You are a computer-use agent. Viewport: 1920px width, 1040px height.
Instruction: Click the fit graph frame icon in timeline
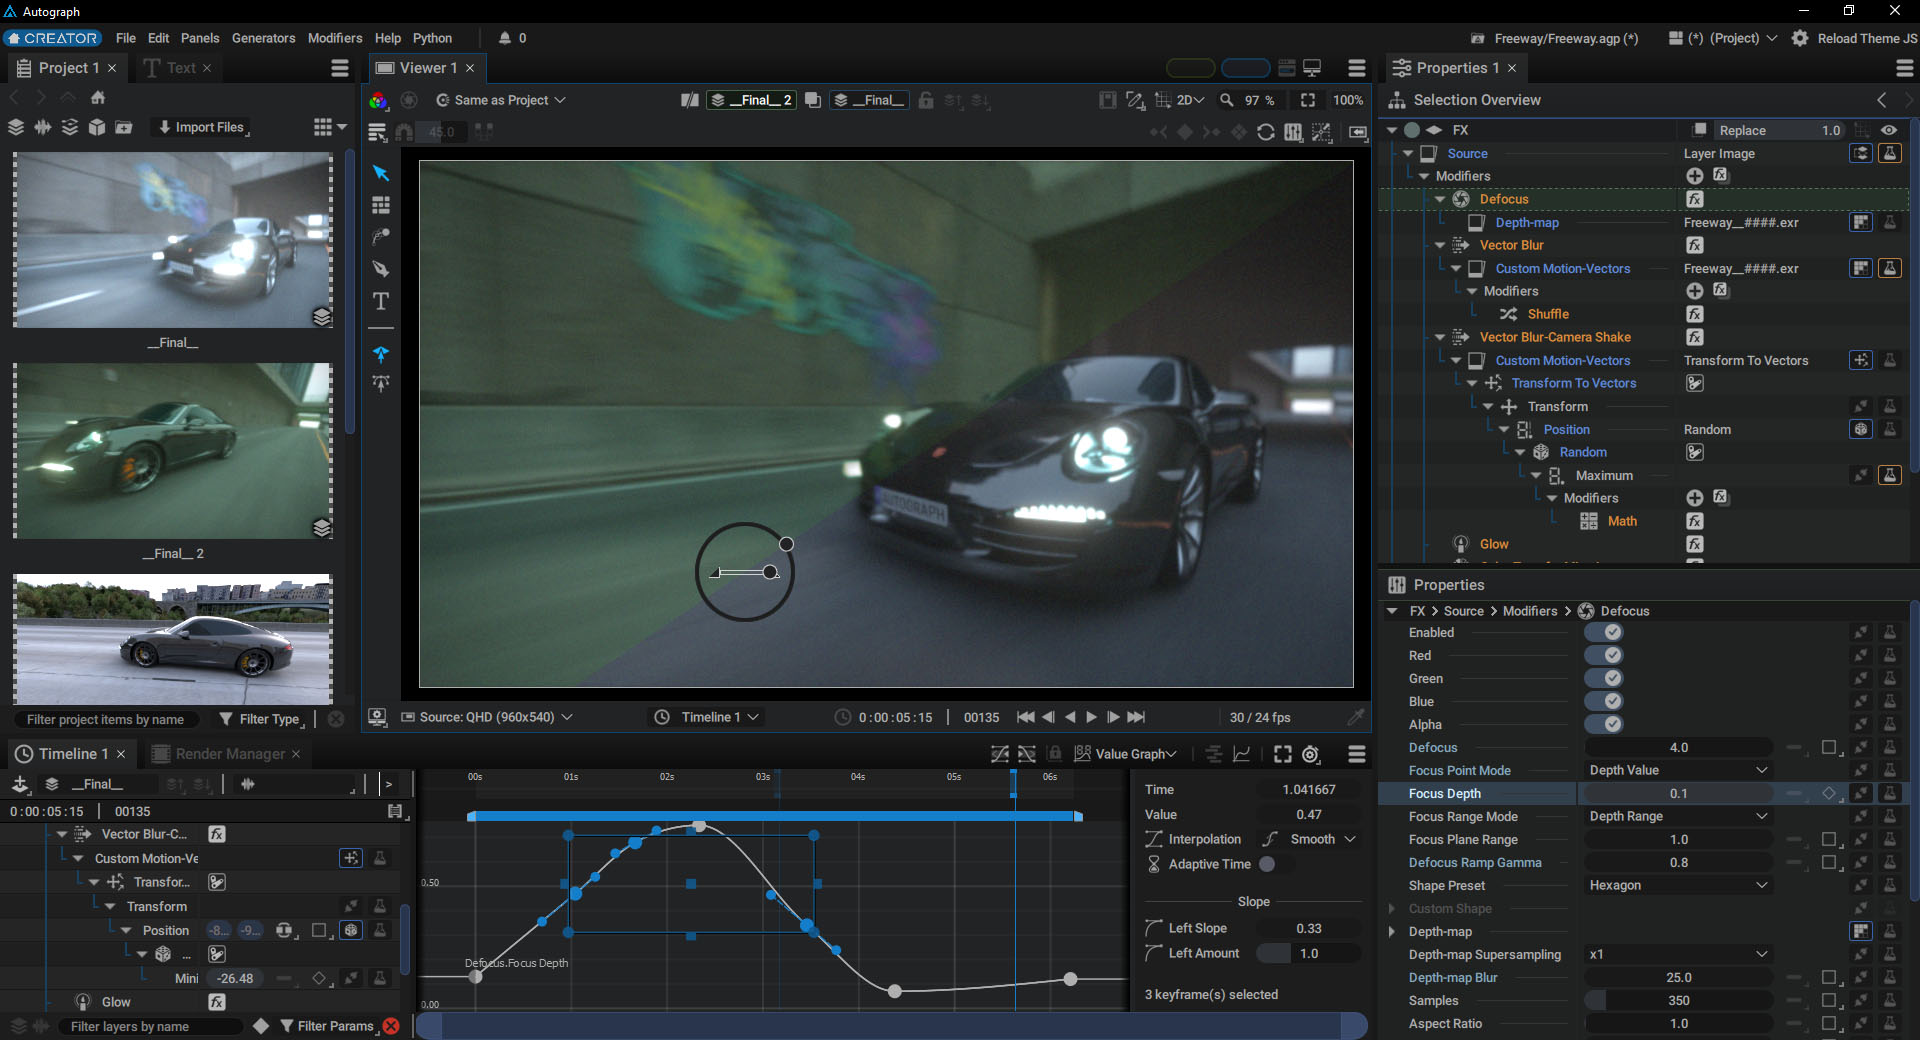[1282, 754]
